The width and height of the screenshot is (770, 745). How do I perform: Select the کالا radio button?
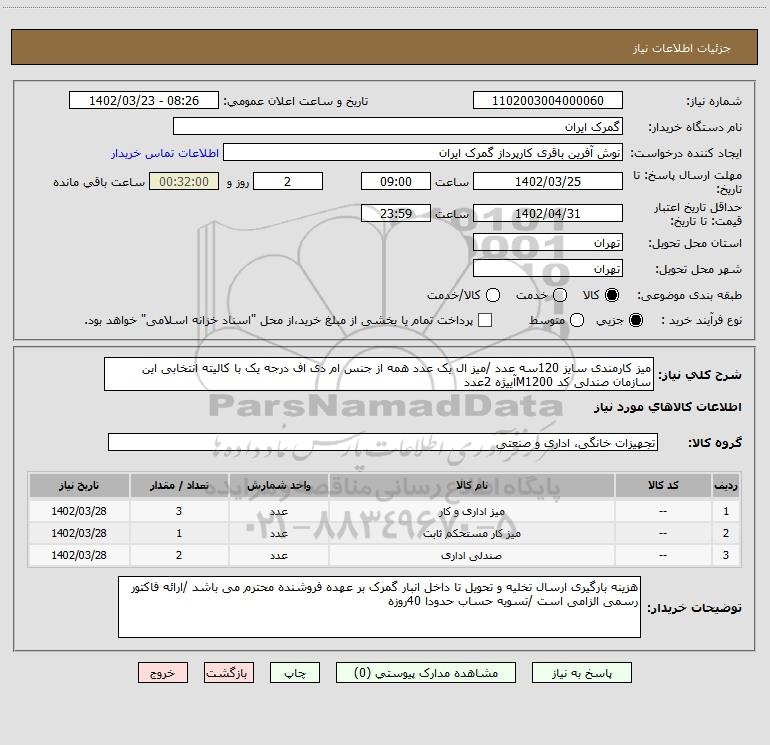point(612,295)
